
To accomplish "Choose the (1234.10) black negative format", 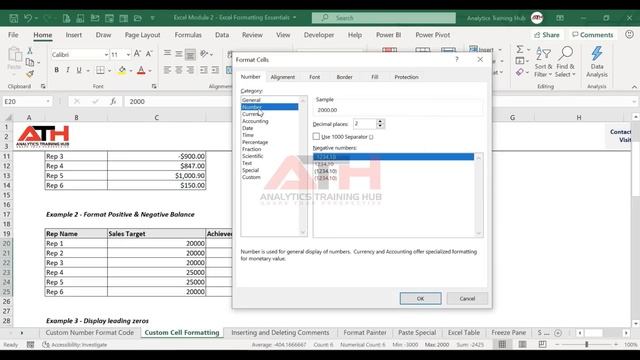I will click(326, 171).
